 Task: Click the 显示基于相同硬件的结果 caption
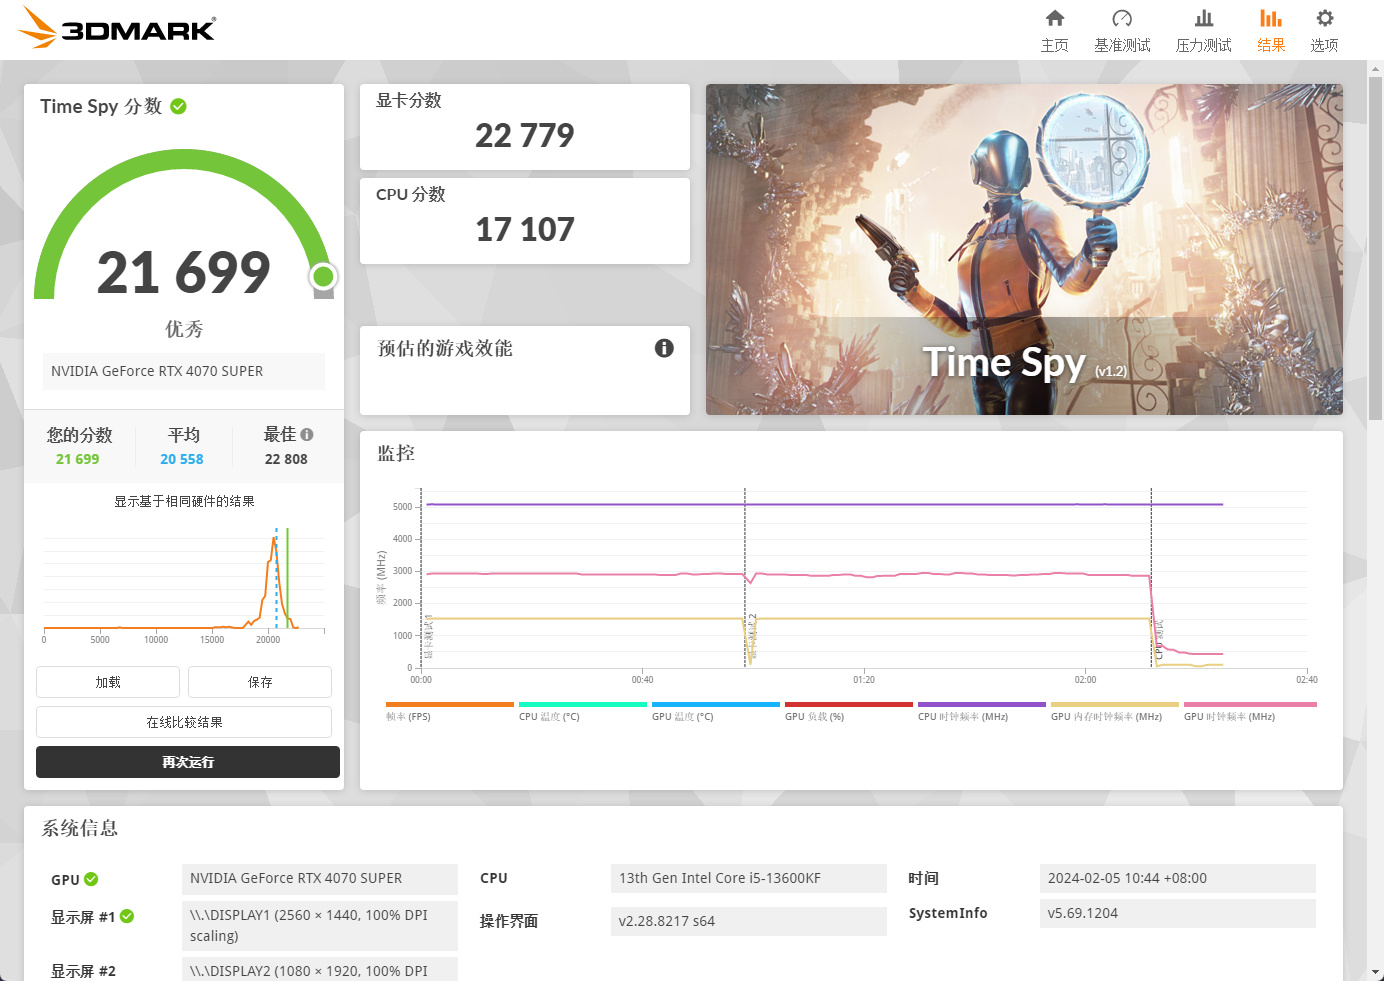(x=184, y=501)
